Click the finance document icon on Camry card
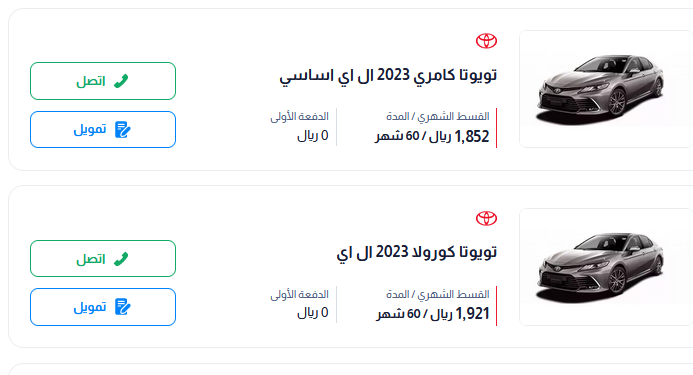 [122, 130]
